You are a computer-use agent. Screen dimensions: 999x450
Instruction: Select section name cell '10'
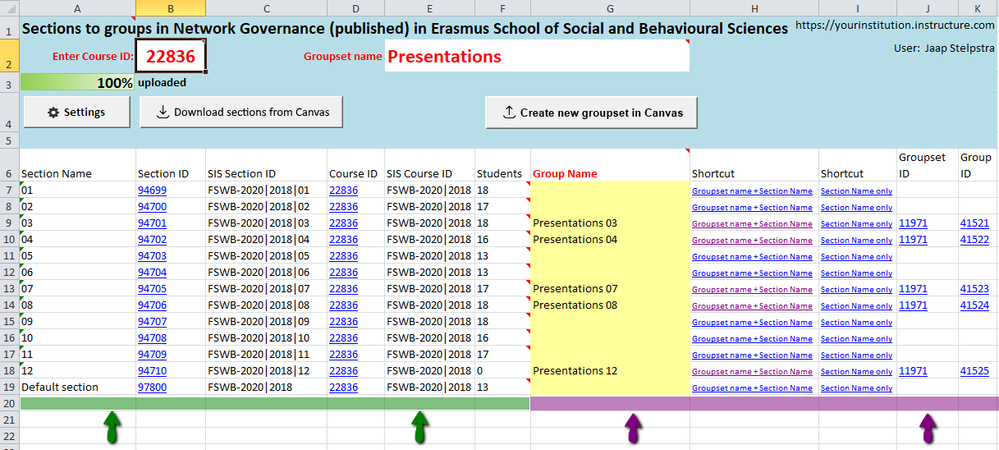point(78,338)
